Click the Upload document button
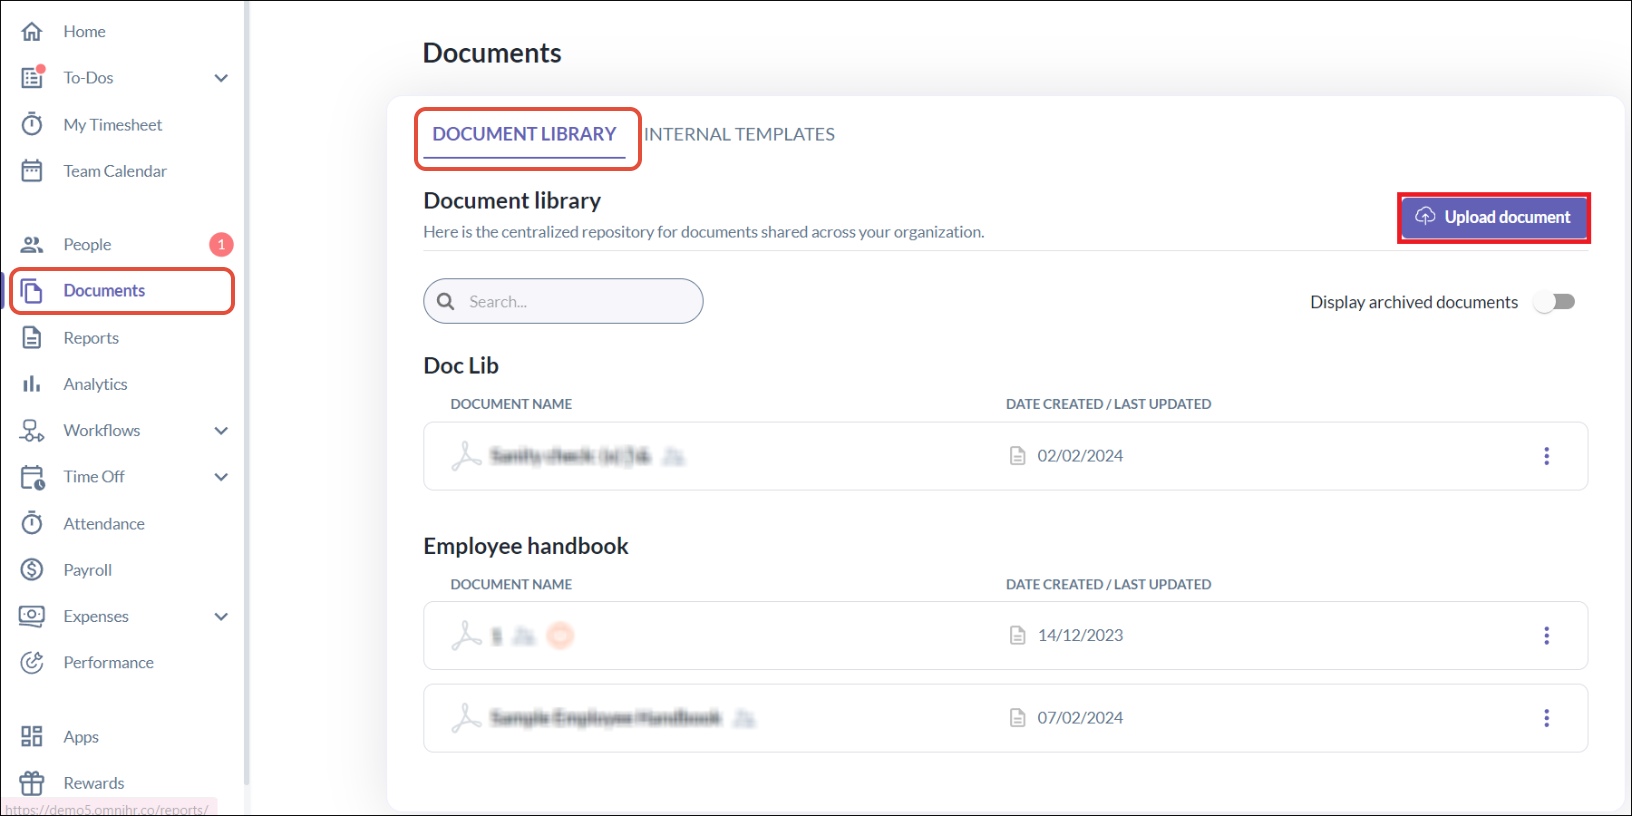 click(1494, 217)
